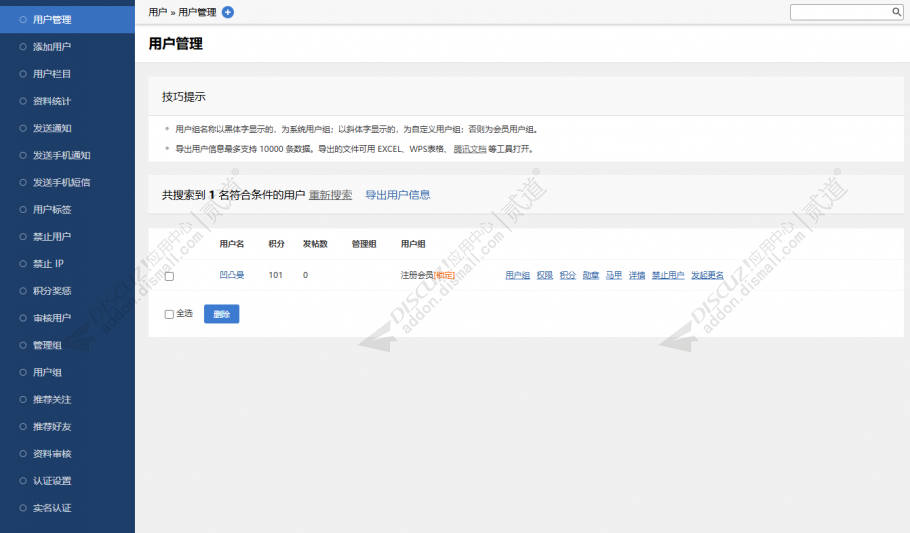Open sidebar item 实名认证
Viewport: 910px width, 533px height.
tap(67, 508)
